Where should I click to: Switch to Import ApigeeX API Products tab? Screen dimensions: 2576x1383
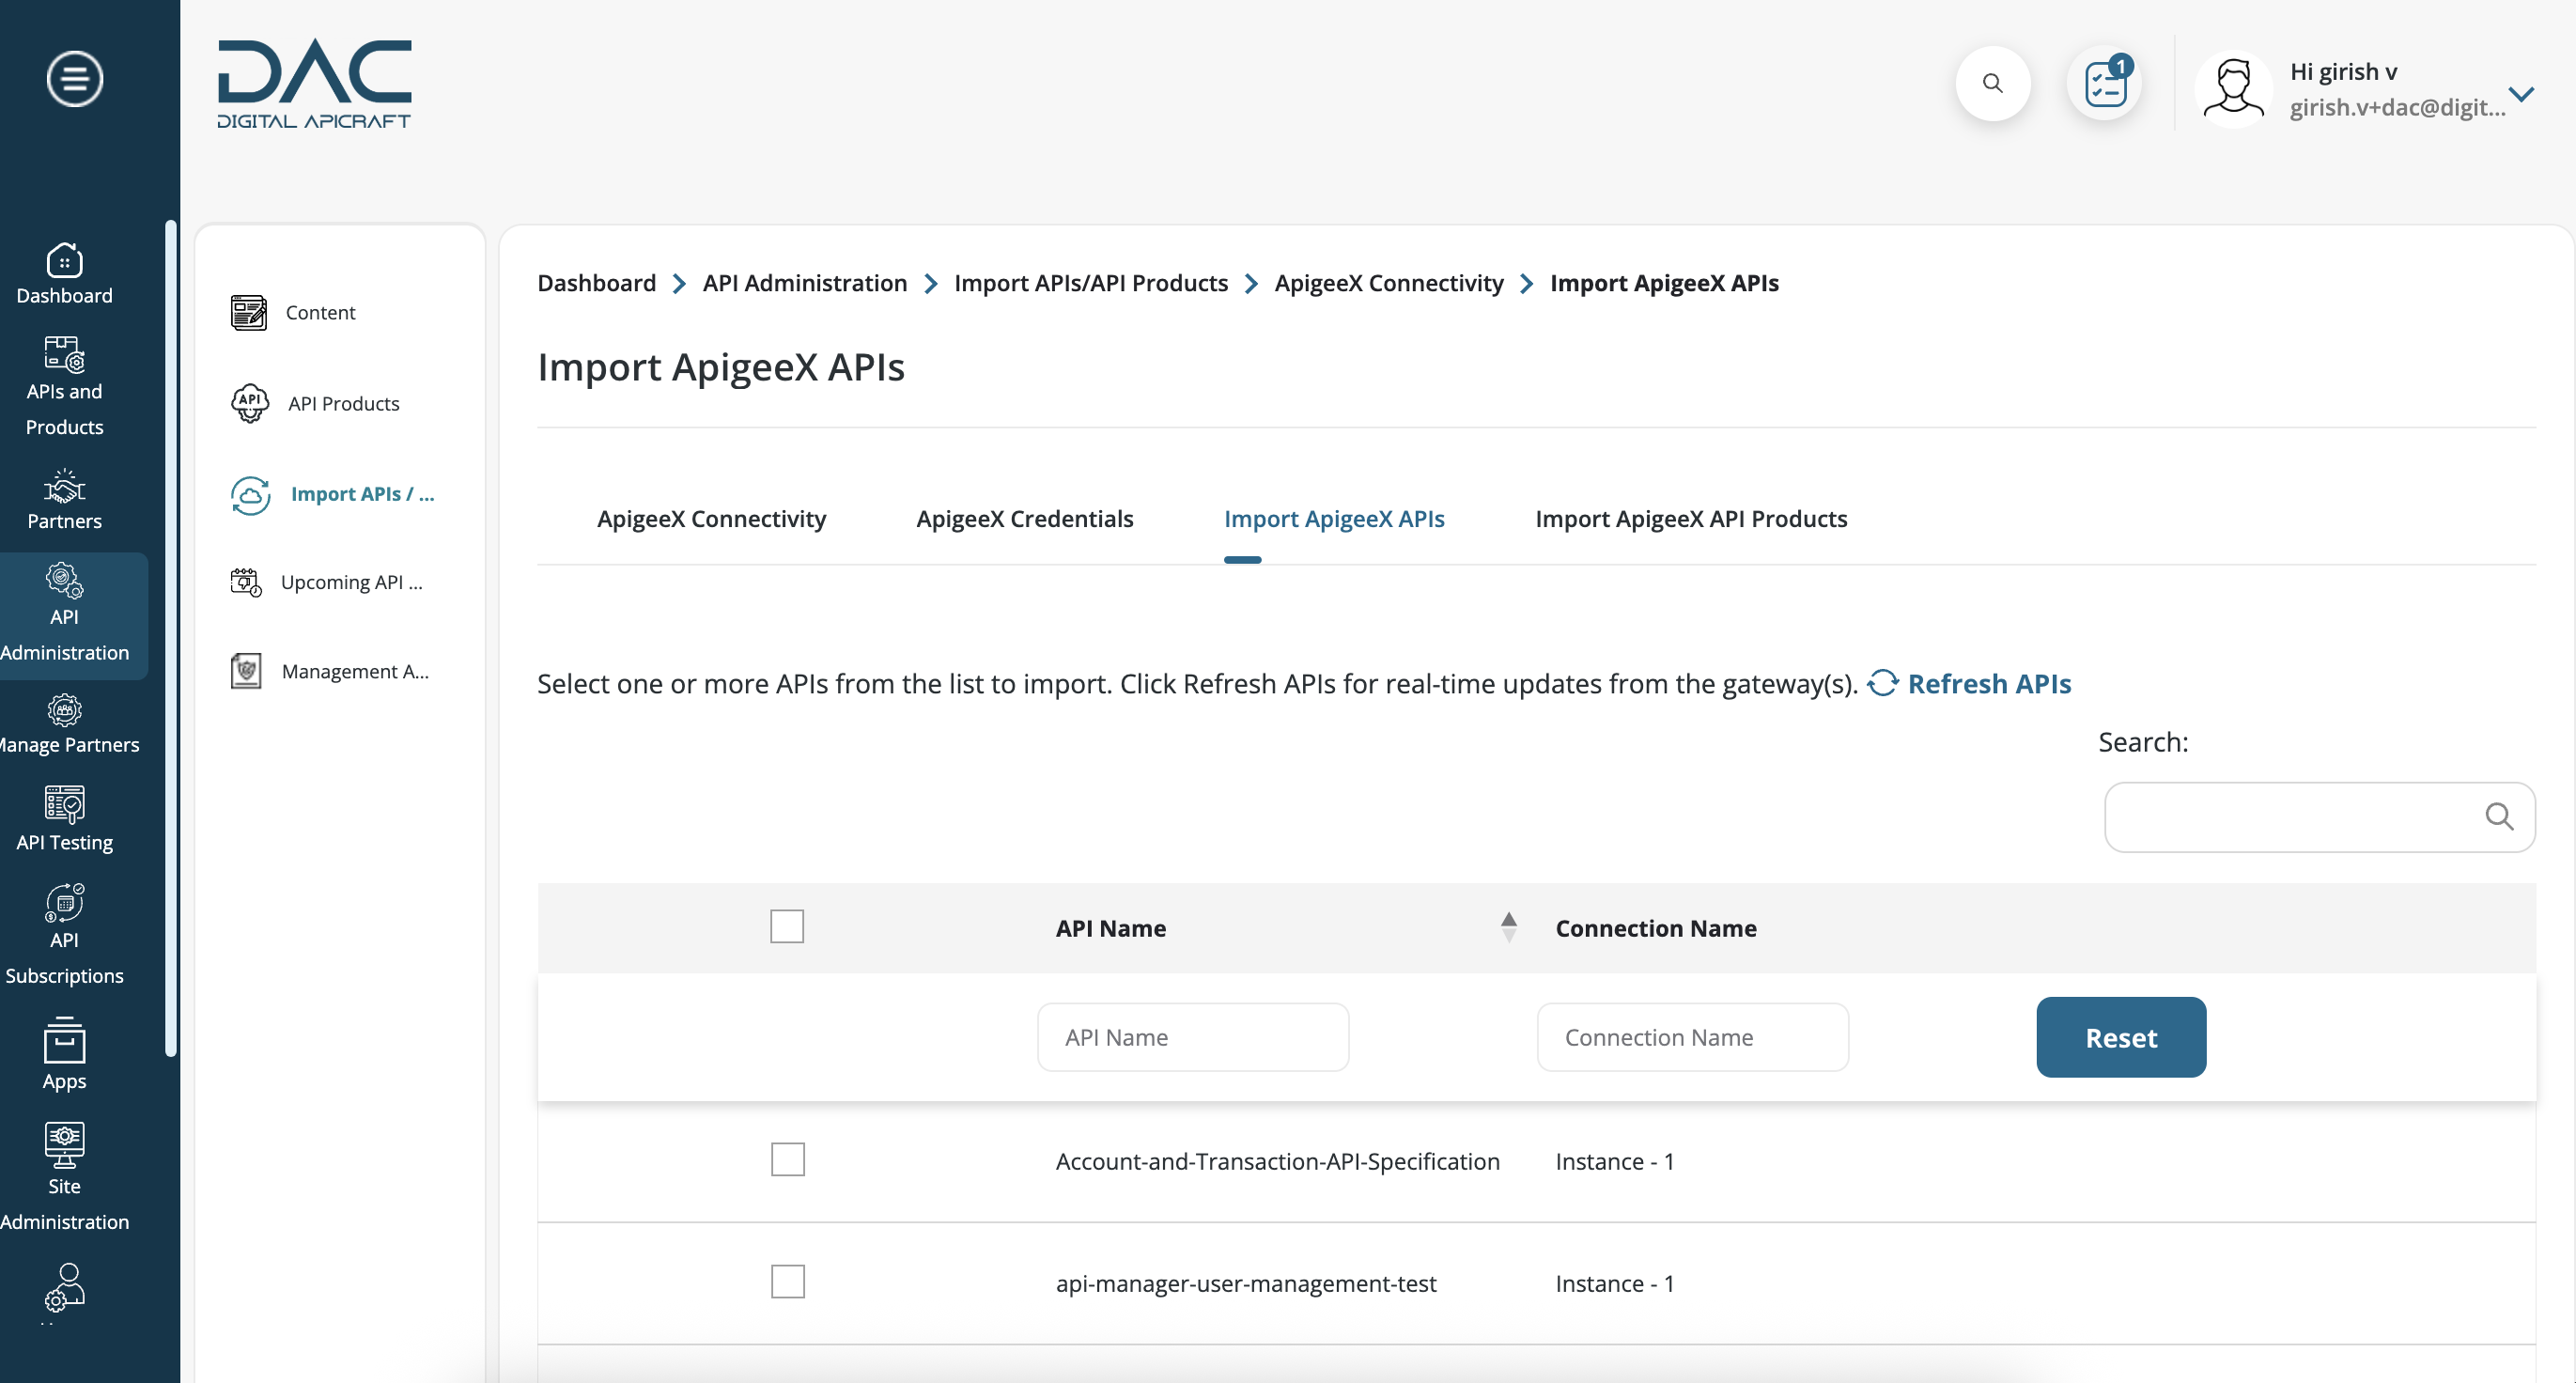[1691, 519]
